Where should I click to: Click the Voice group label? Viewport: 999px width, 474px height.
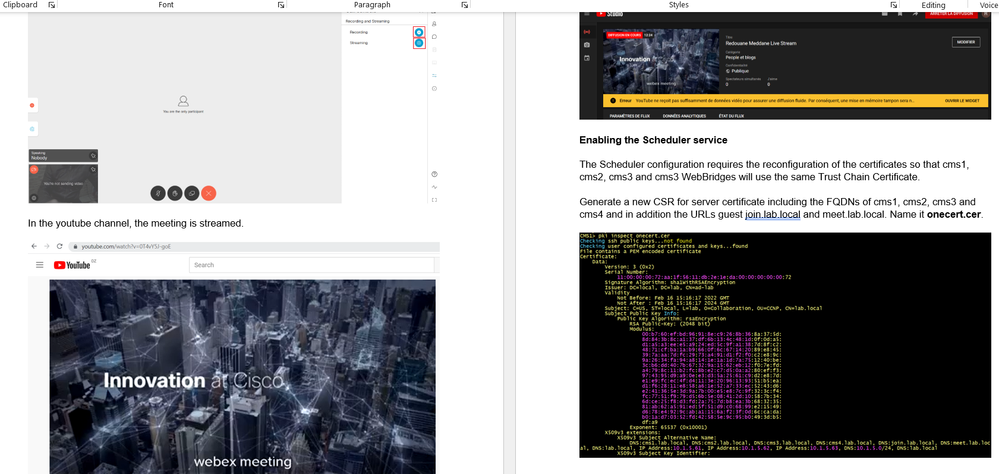pyautogui.click(x=989, y=4)
